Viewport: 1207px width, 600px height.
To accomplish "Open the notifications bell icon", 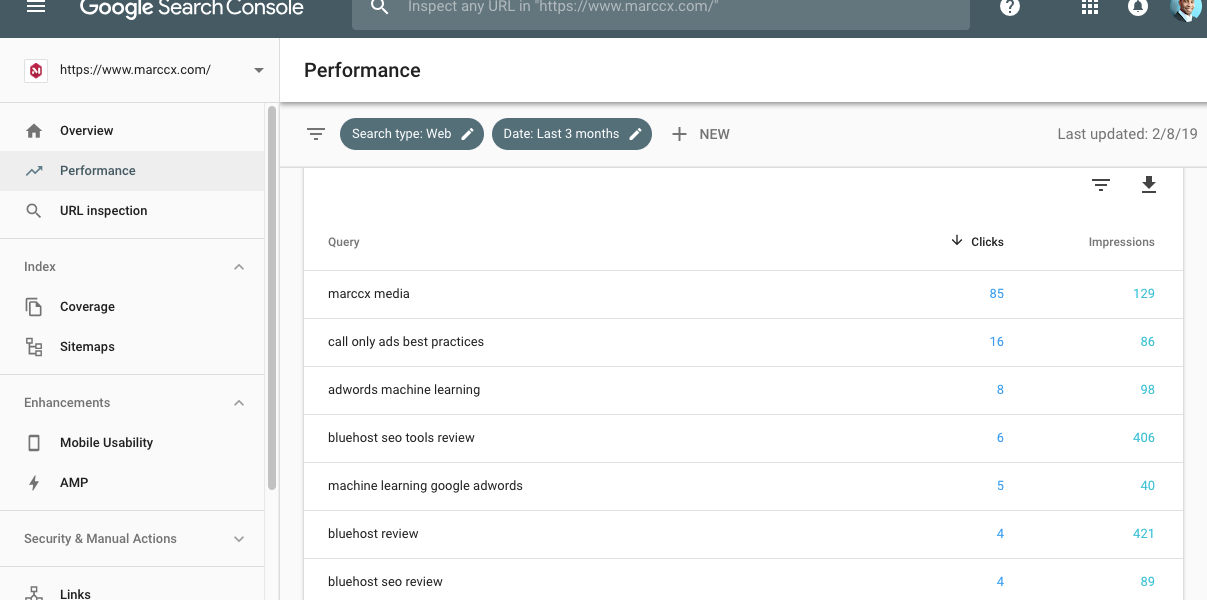I will tap(1138, 7).
